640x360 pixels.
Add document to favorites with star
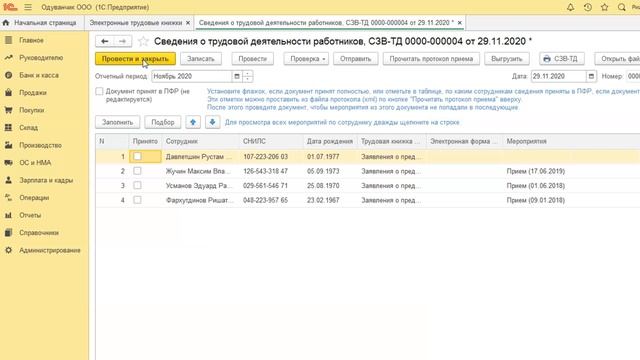143,41
